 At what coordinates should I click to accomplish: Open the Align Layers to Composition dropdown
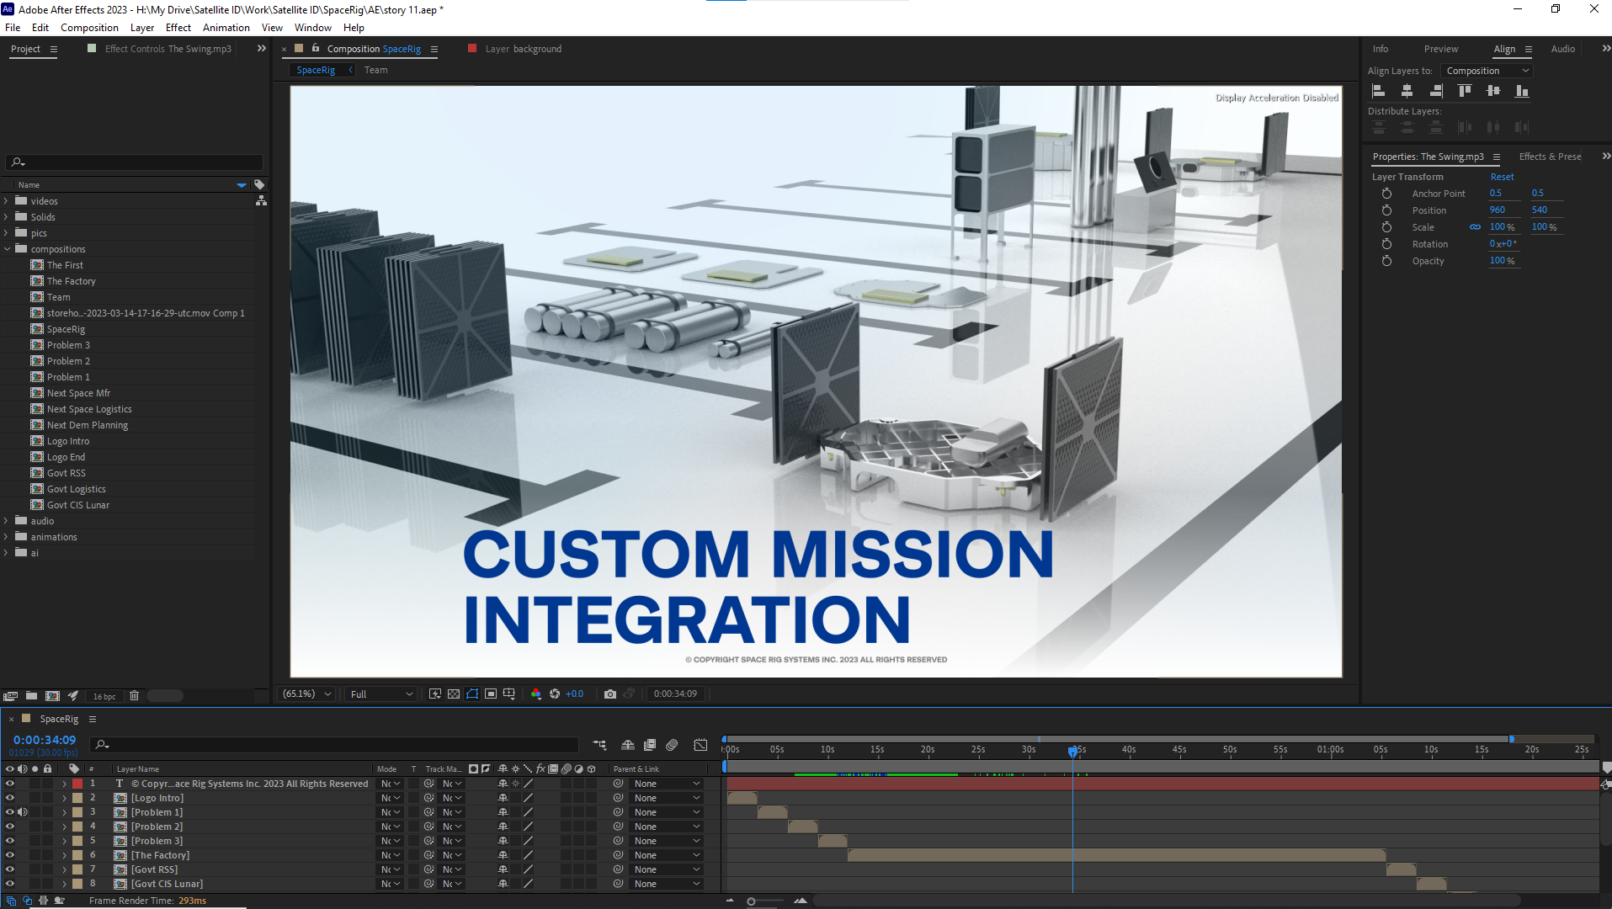(1487, 71)
